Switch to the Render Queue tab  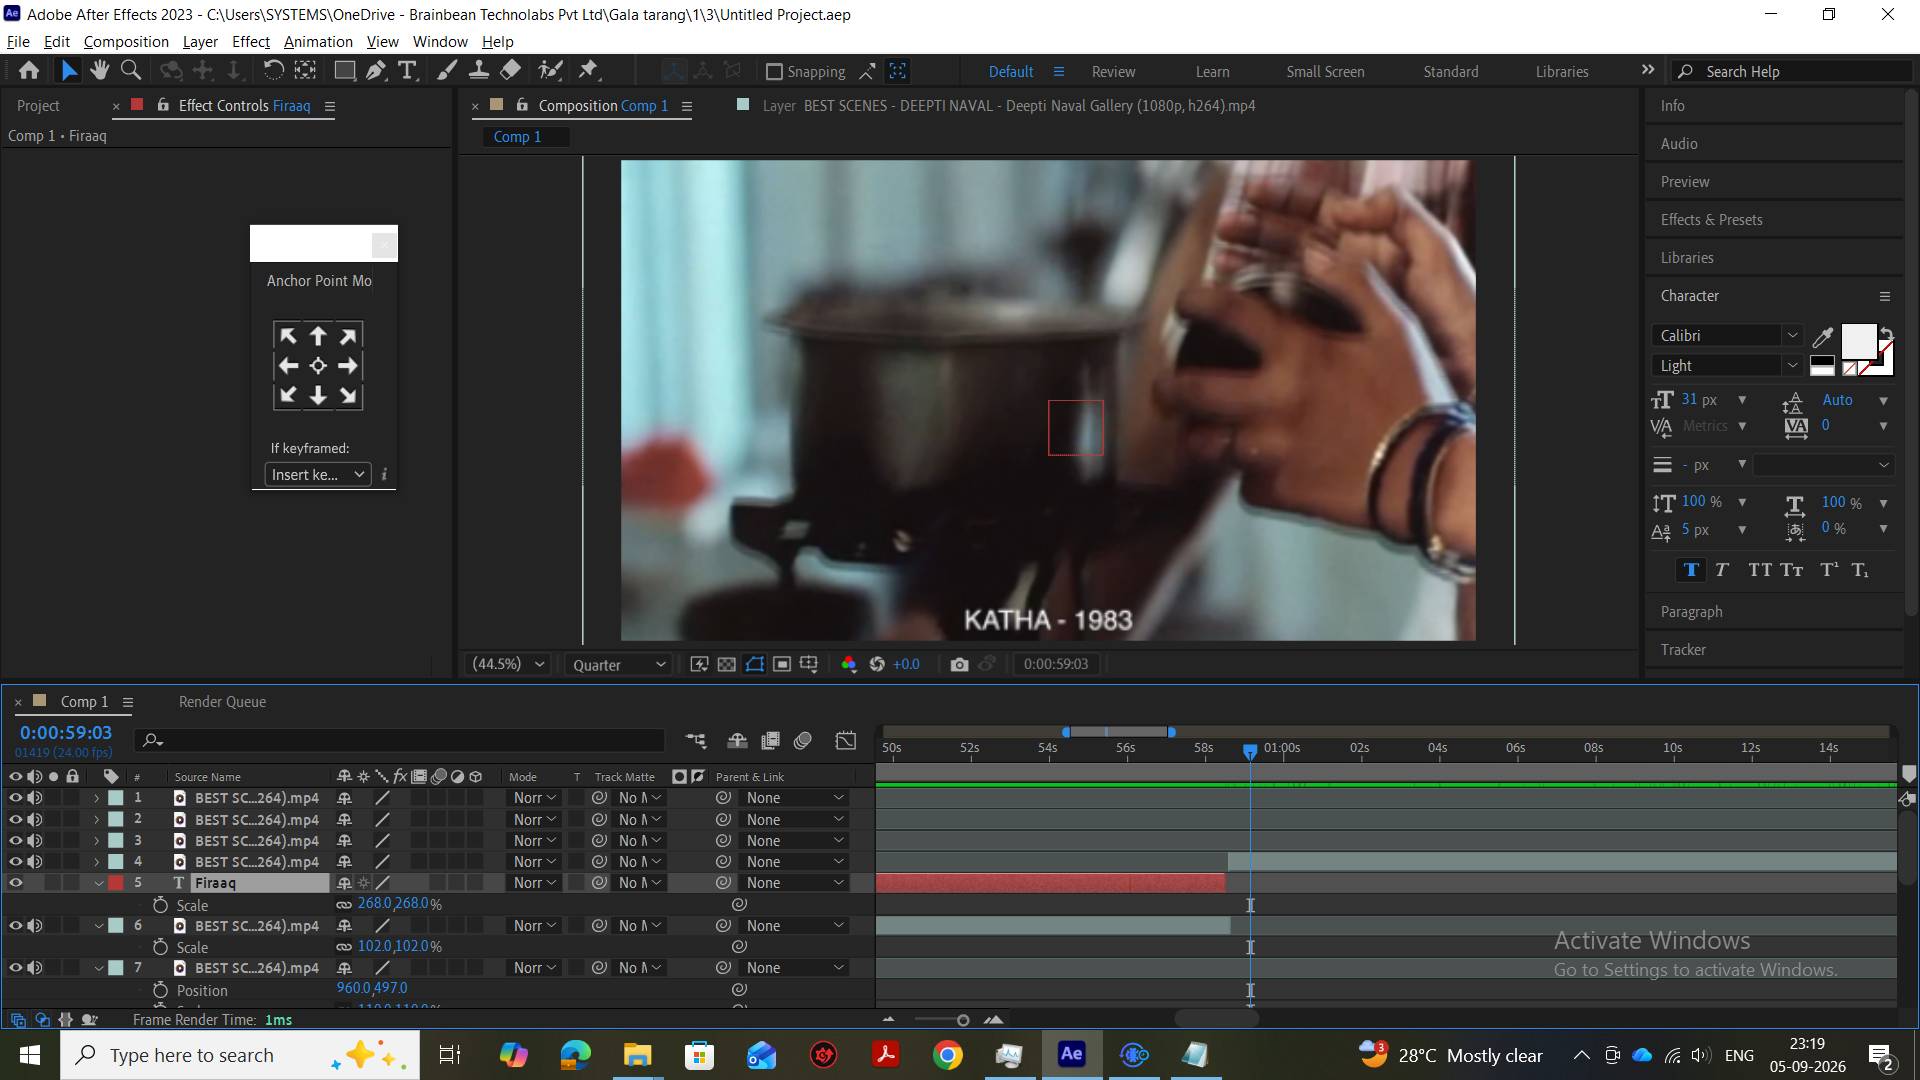point(222,702)
